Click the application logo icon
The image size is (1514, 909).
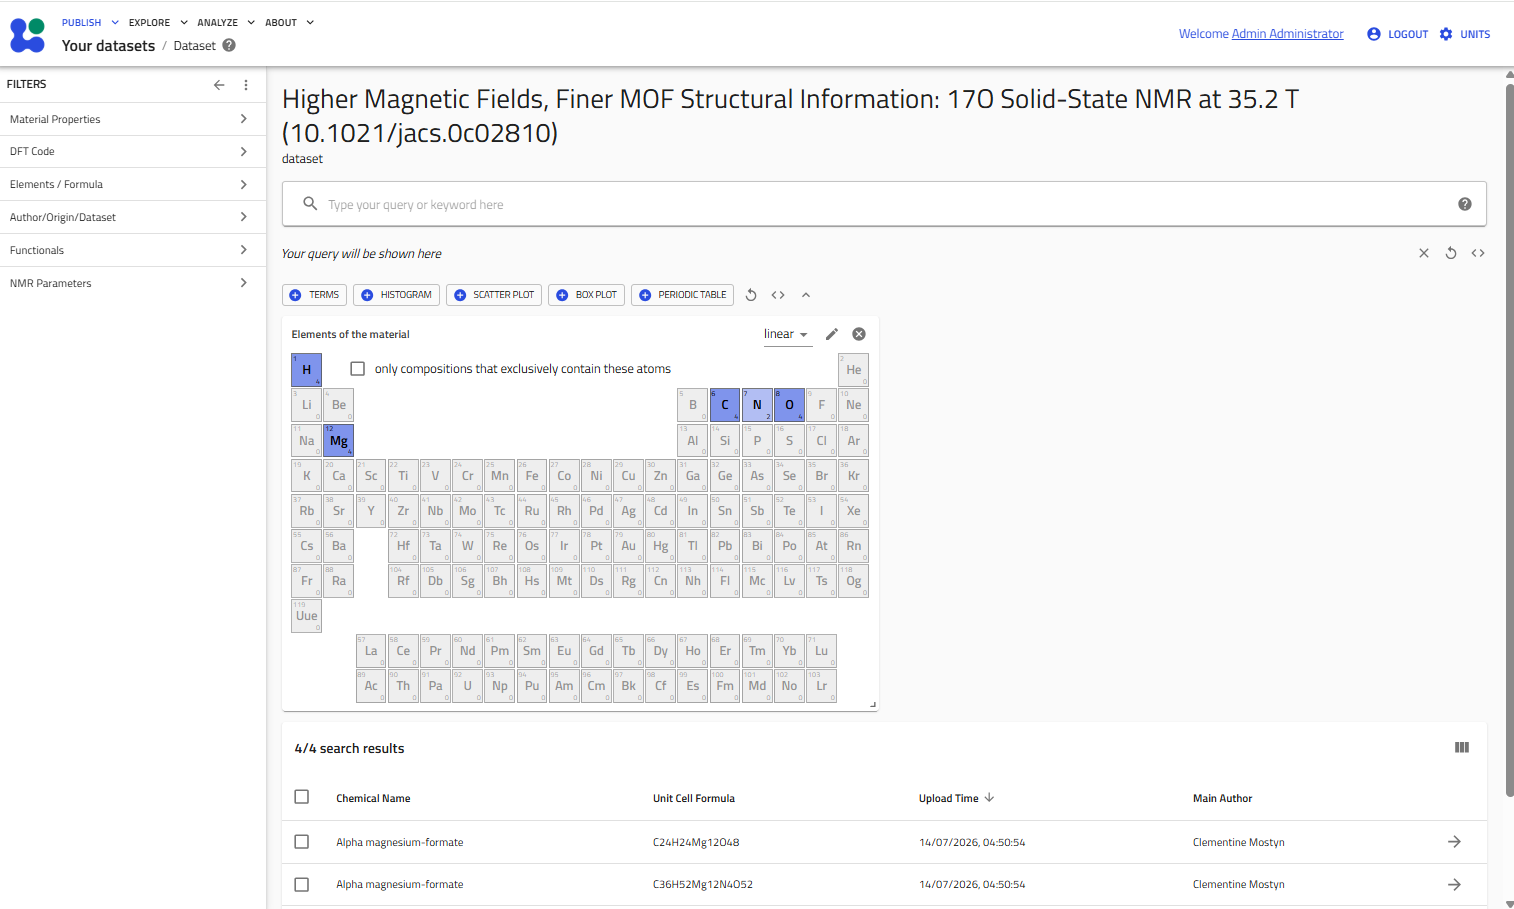tap(27, 35)
